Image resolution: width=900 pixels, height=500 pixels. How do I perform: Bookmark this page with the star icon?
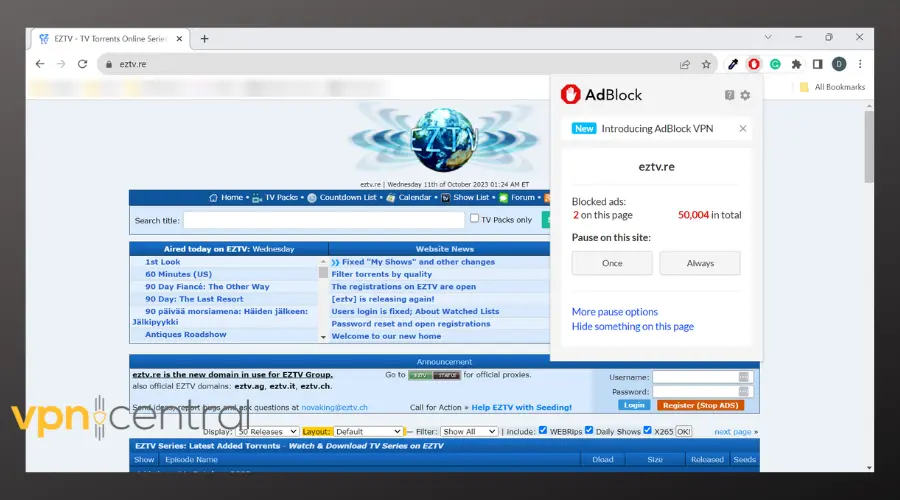coord(706,64)
